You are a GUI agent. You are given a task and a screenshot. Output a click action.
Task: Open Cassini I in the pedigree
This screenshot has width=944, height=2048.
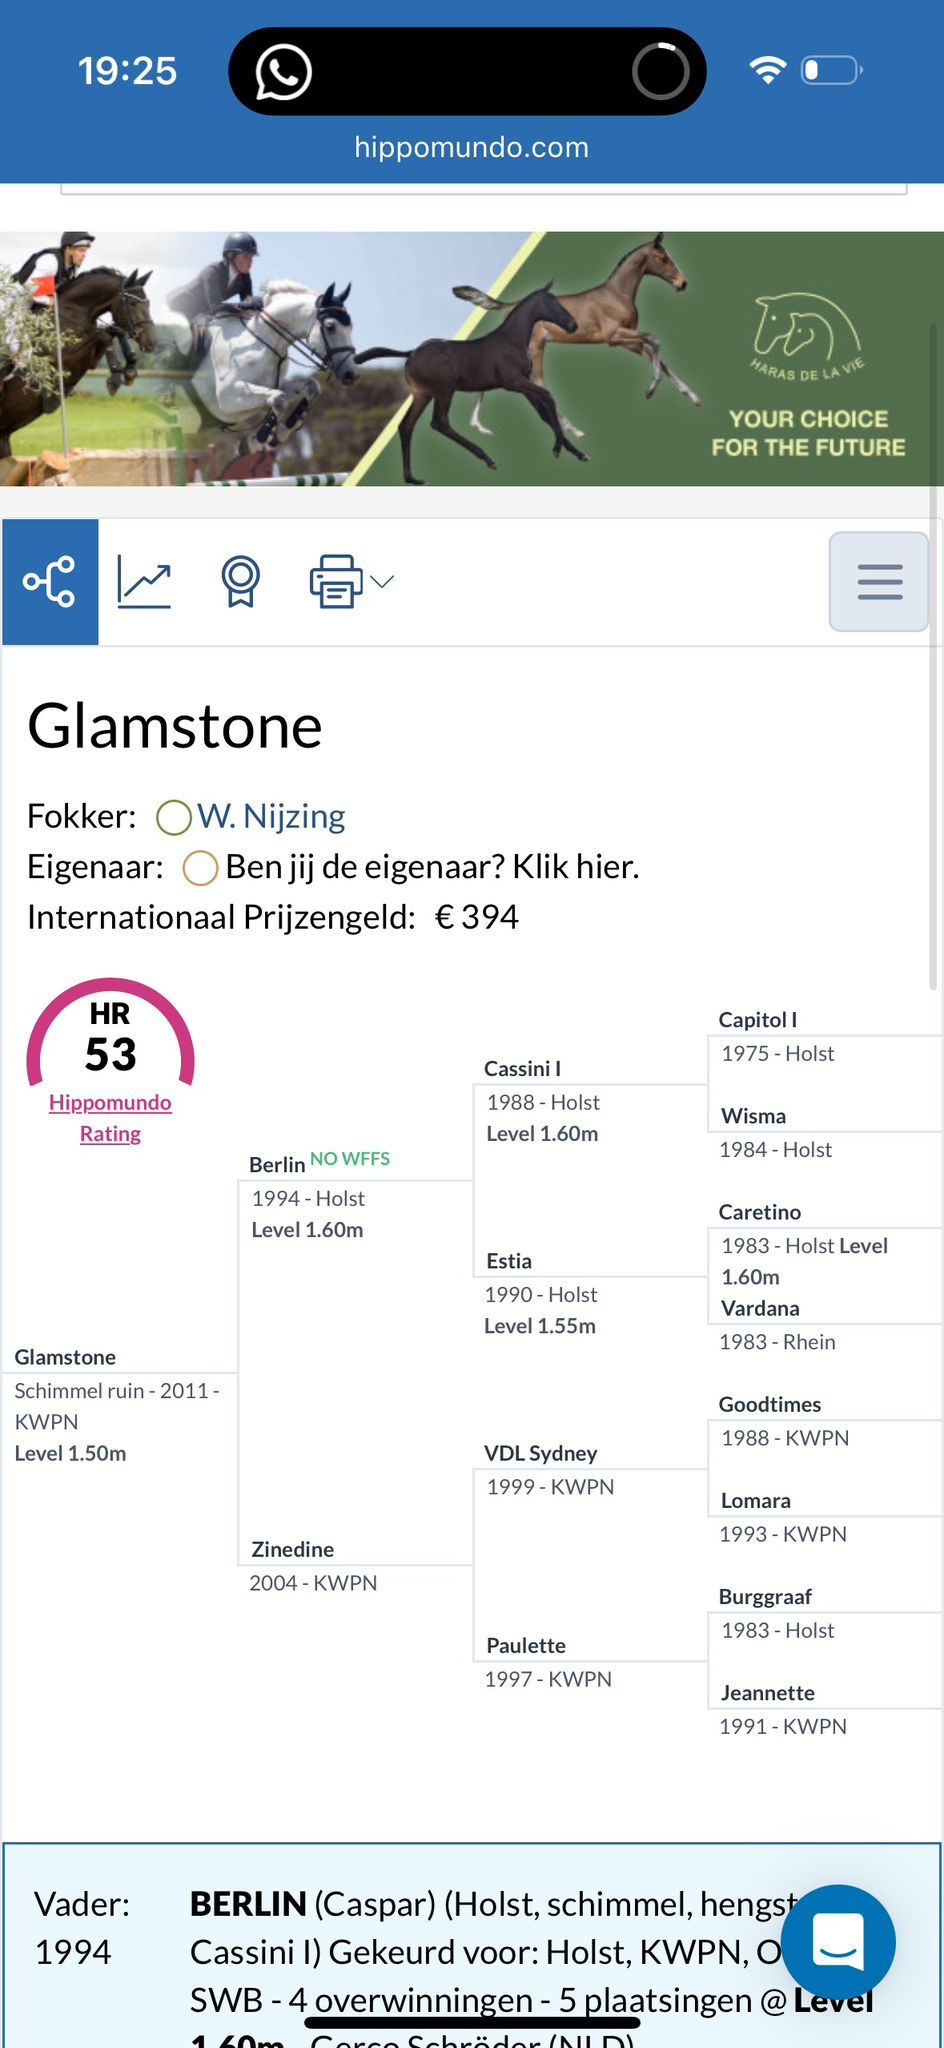click(x=522, y=1068)
